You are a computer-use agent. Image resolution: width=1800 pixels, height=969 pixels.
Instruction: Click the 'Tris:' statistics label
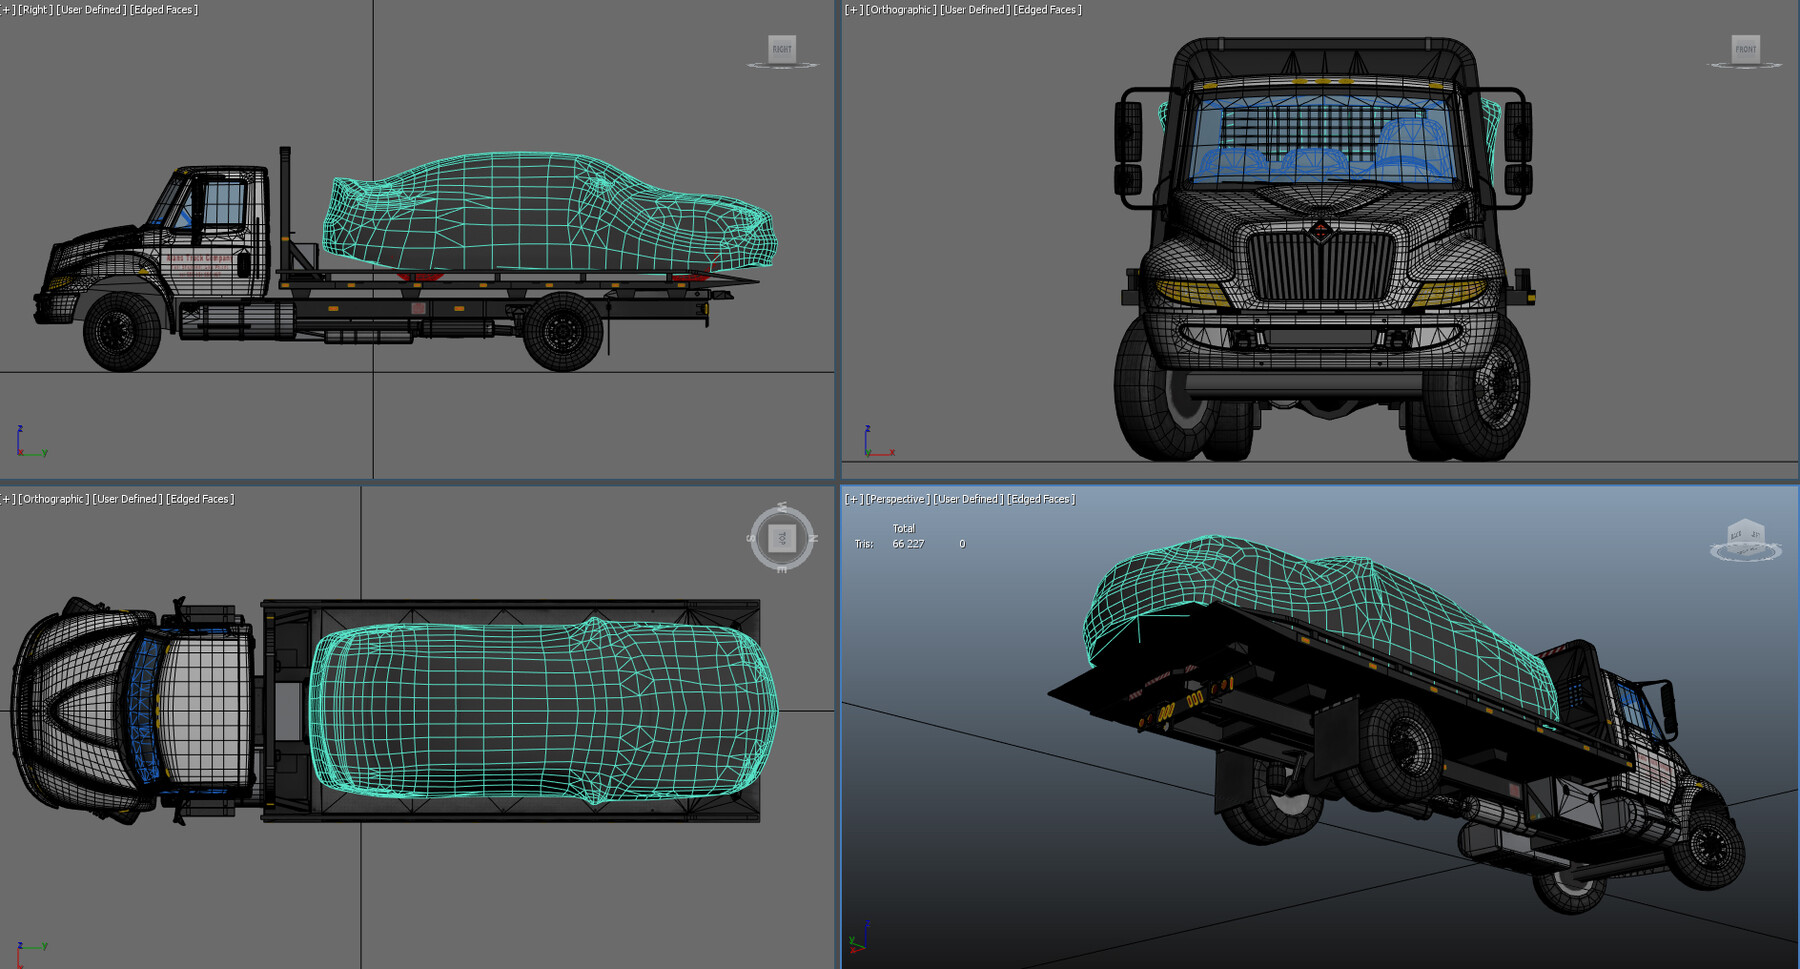click(864, 544)
